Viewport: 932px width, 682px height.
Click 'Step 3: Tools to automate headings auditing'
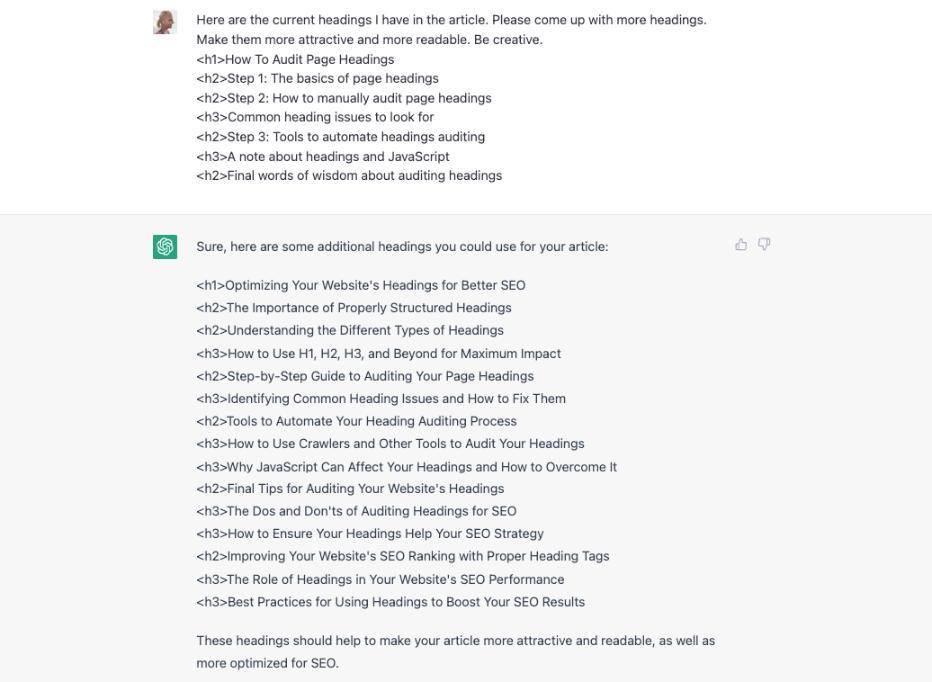(x=341, y=137)
